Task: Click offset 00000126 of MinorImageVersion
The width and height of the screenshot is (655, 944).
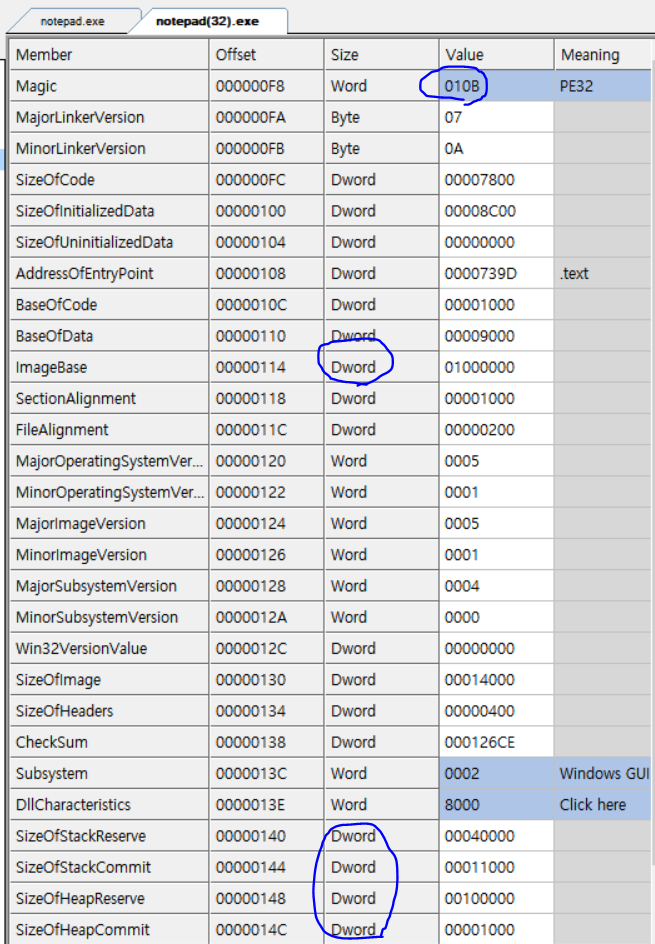Action: (x=266, y=556)
